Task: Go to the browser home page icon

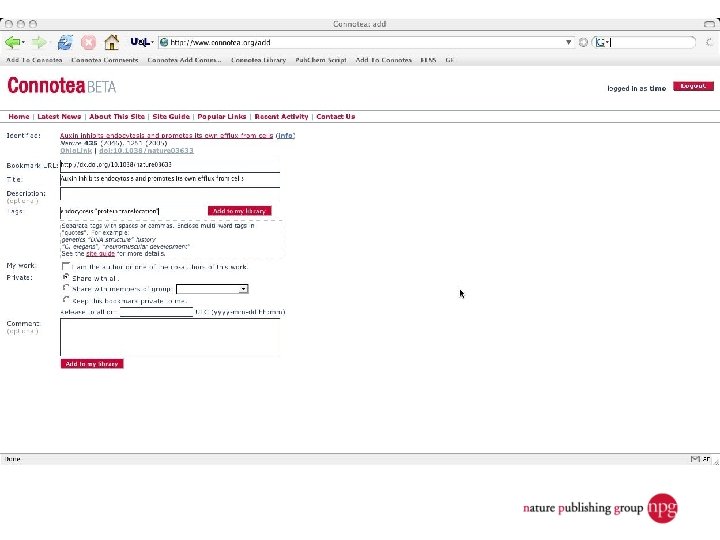Action: click(x=112, y=43)
